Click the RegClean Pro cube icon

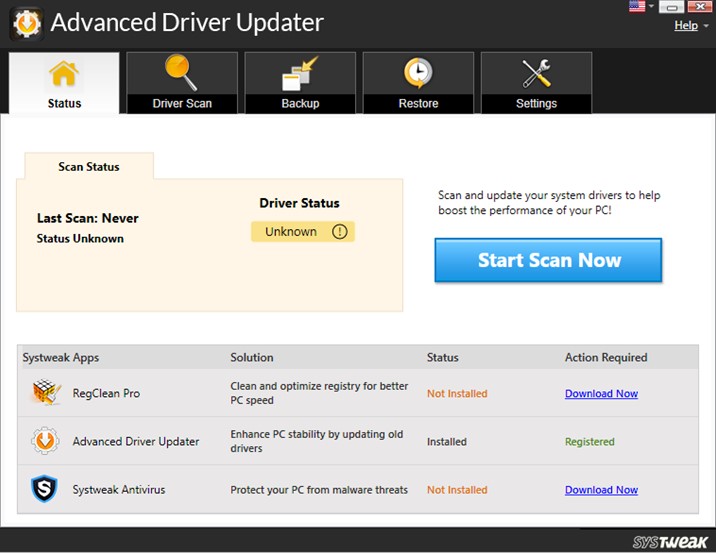click(46, 392)
